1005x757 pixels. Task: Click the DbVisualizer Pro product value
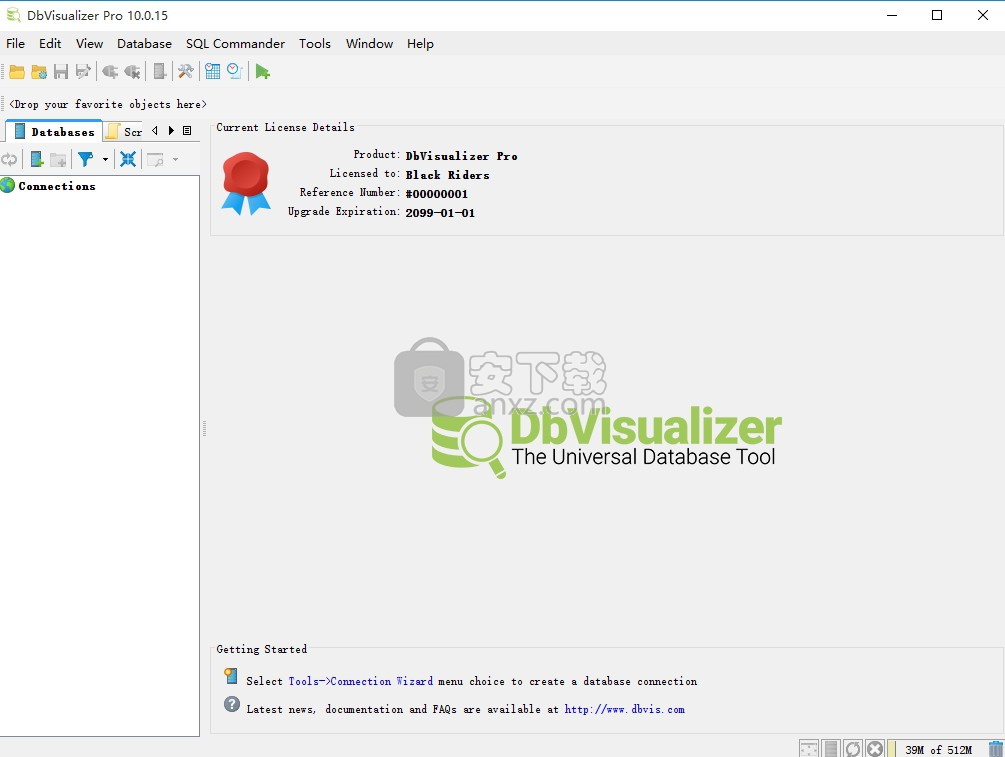pyautogui.click(x=461, y=156)
